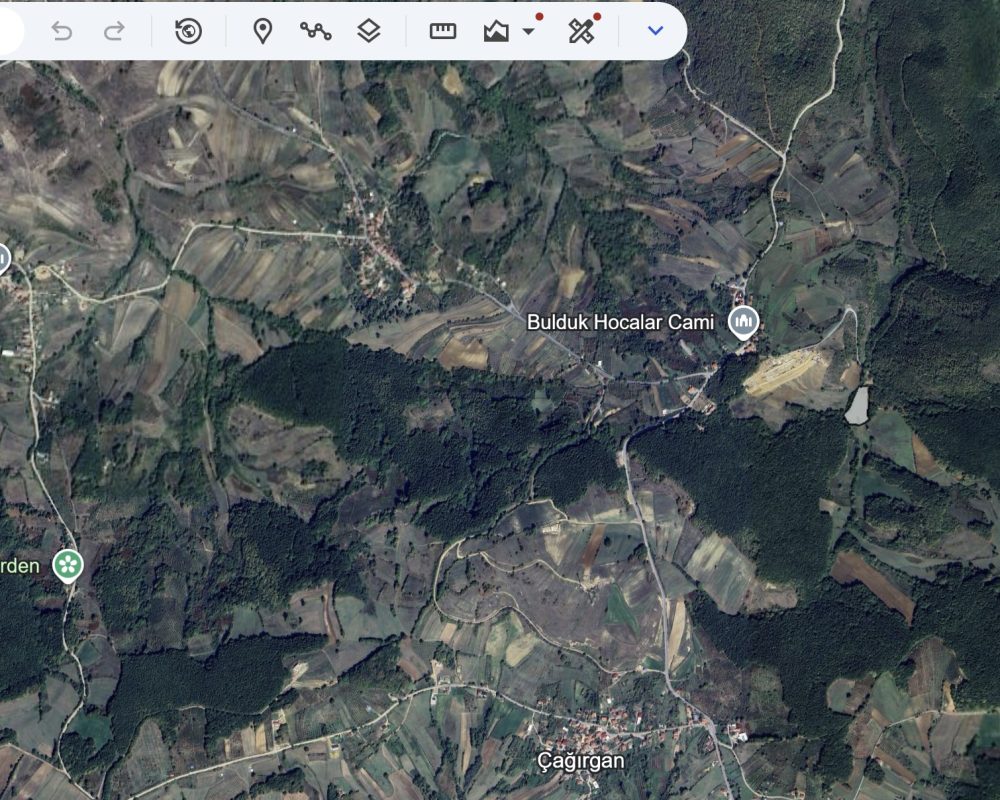This screenshot has height=800, width=1000.
Task: Open historical imagery clock icon
Action: (x=188, y=31)
